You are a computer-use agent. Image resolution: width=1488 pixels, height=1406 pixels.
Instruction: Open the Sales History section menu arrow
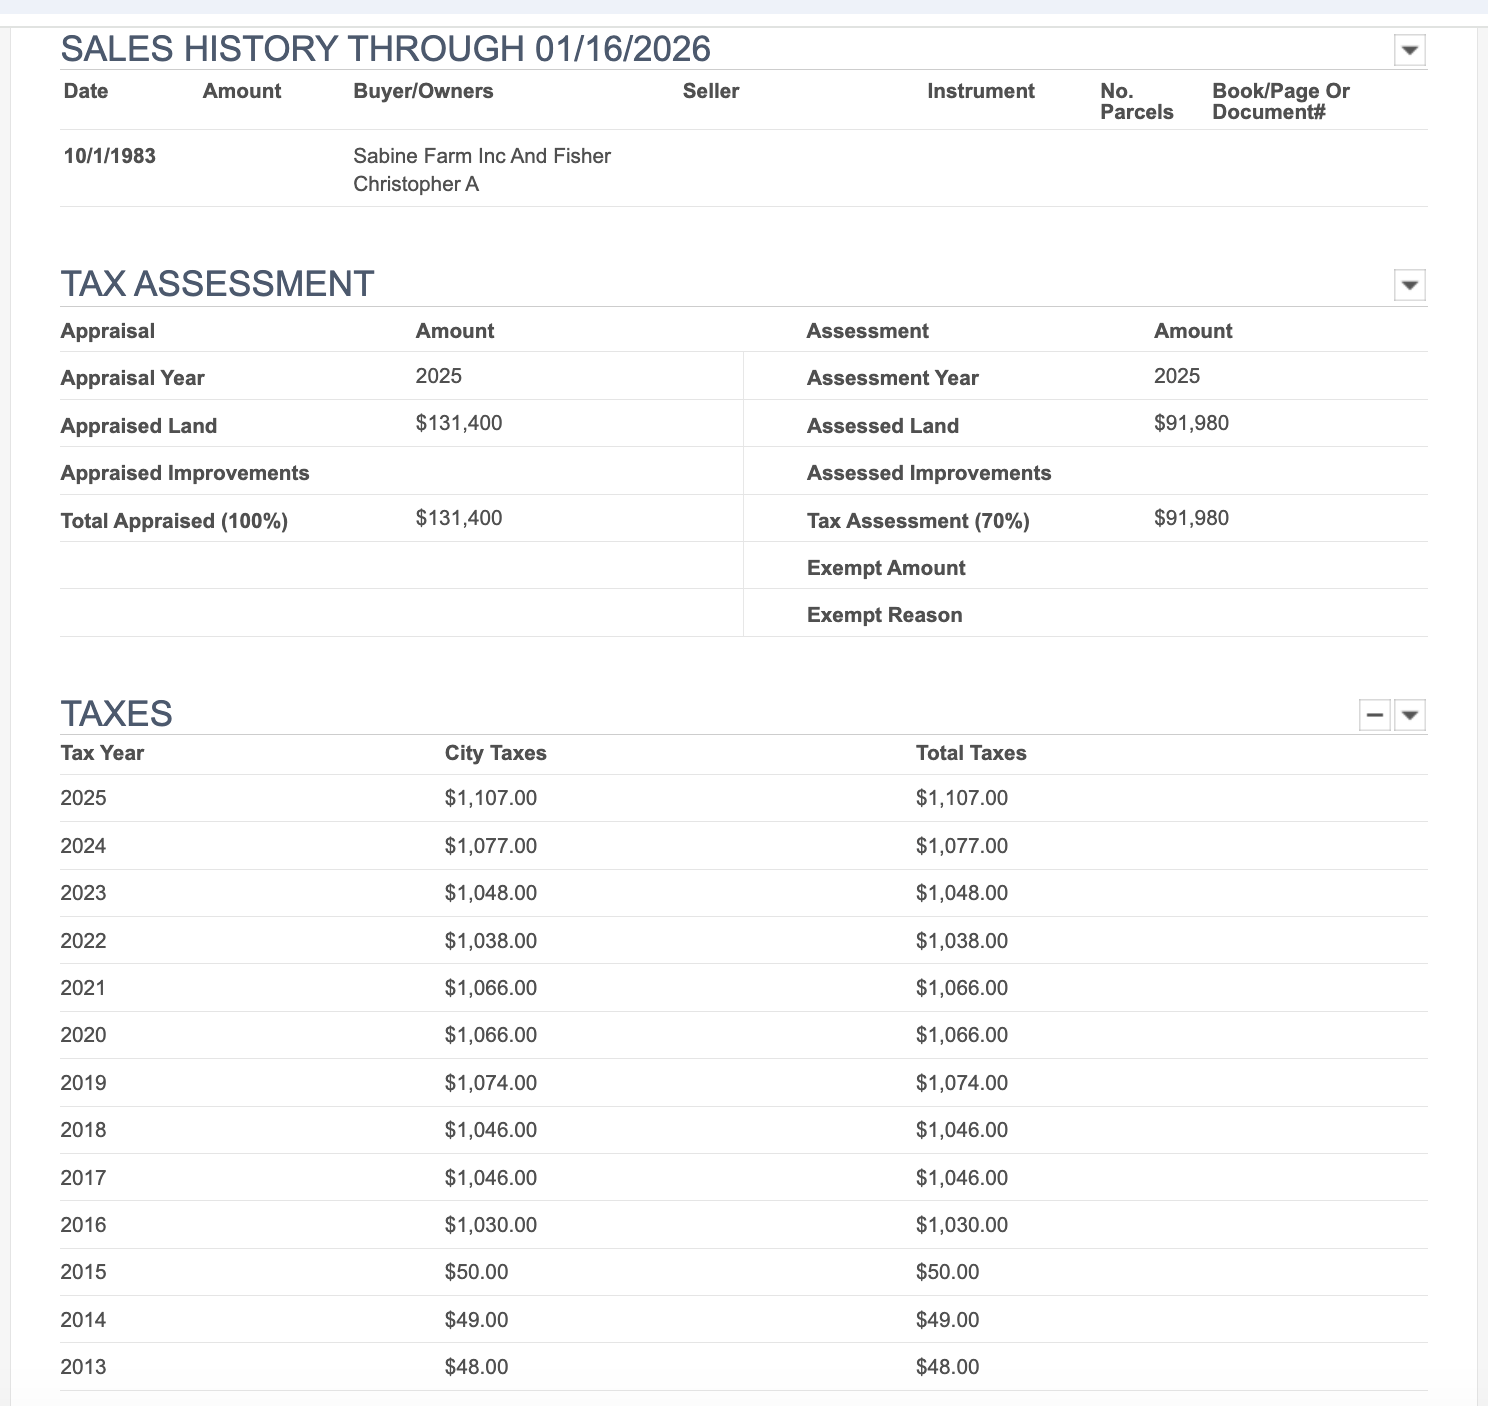tap(1408, 48)
